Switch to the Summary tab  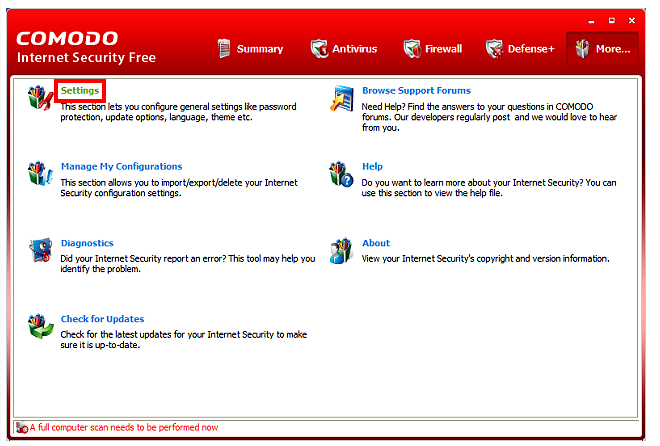pyautogui.click(x=251, y=49)
